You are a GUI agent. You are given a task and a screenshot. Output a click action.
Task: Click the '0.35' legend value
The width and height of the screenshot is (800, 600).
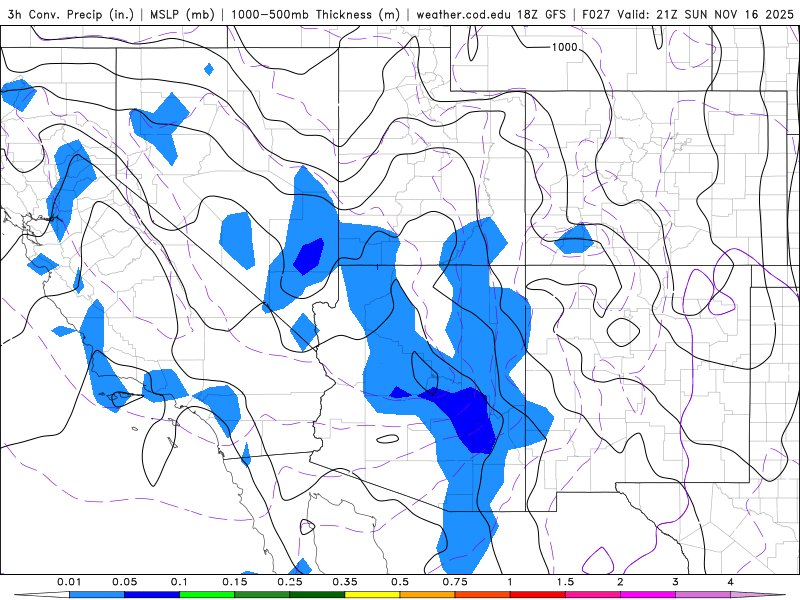click(345, 582)
